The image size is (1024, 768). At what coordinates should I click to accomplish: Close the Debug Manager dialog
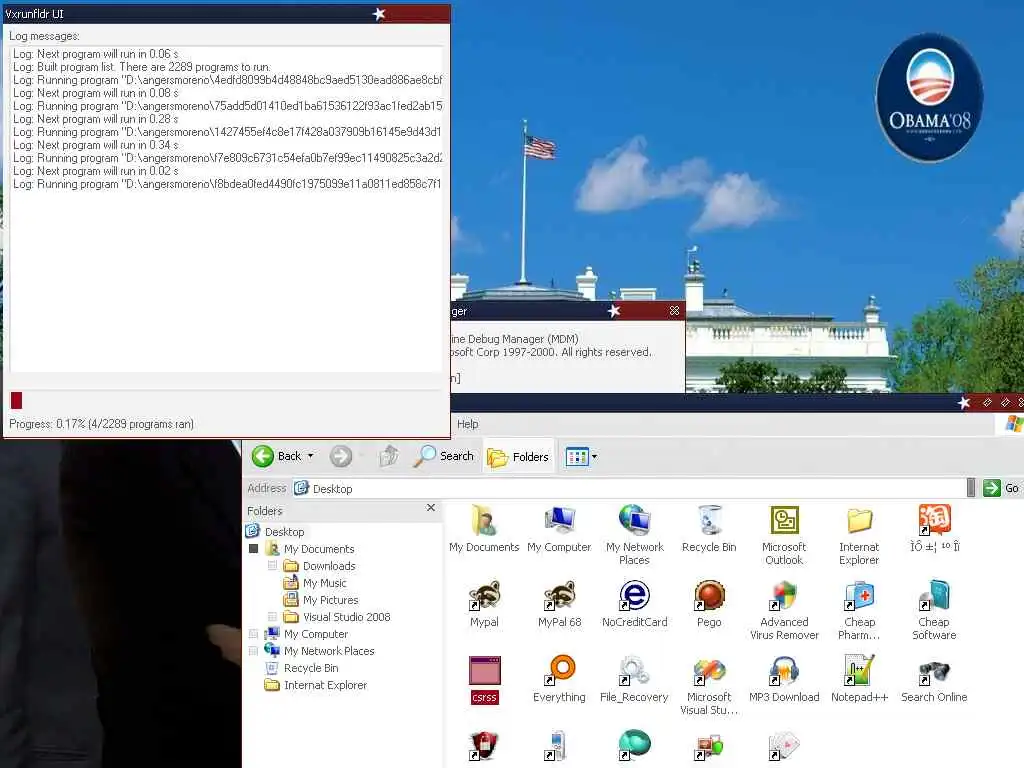pos(675,311)
